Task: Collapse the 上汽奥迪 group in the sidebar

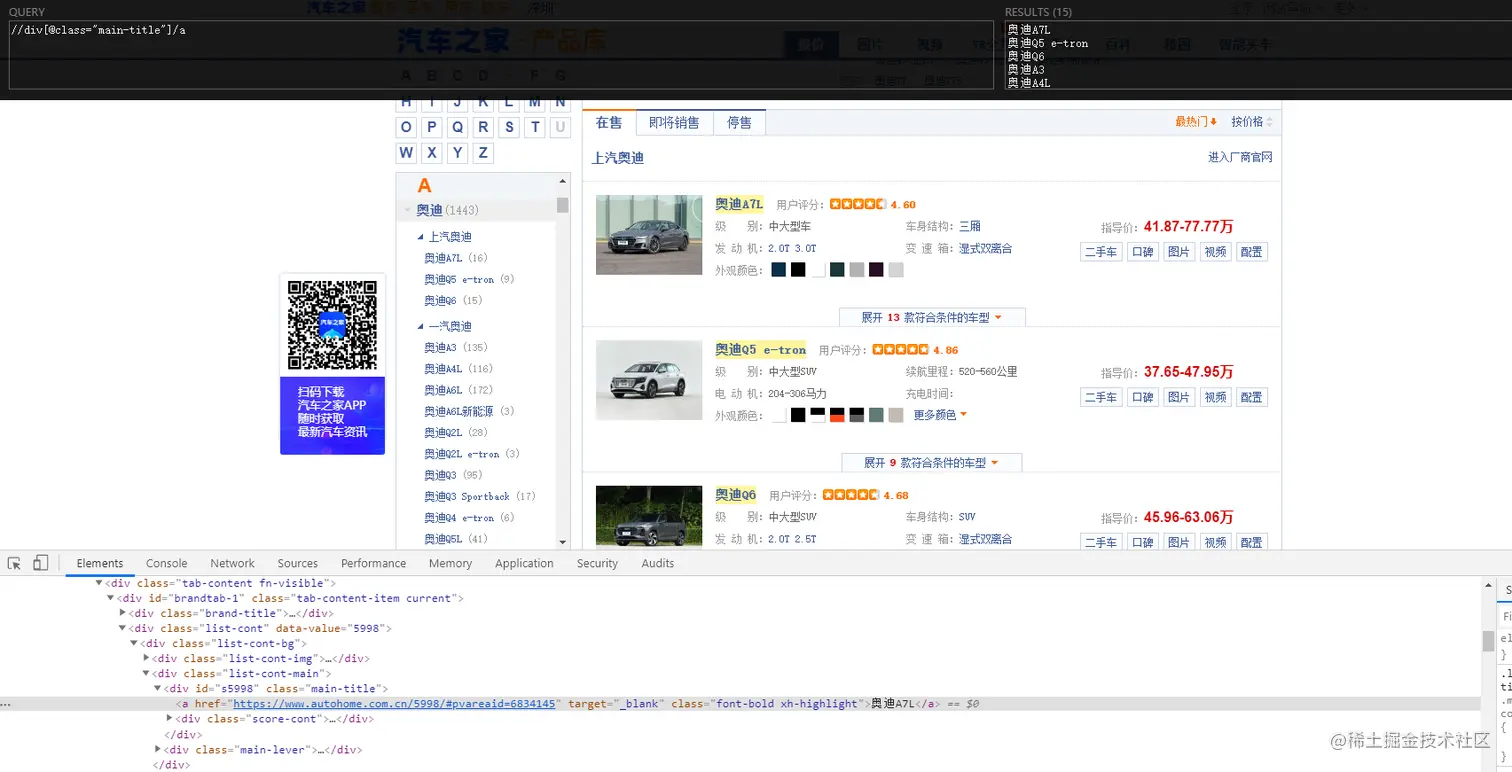Action: [x=421, y=237]
